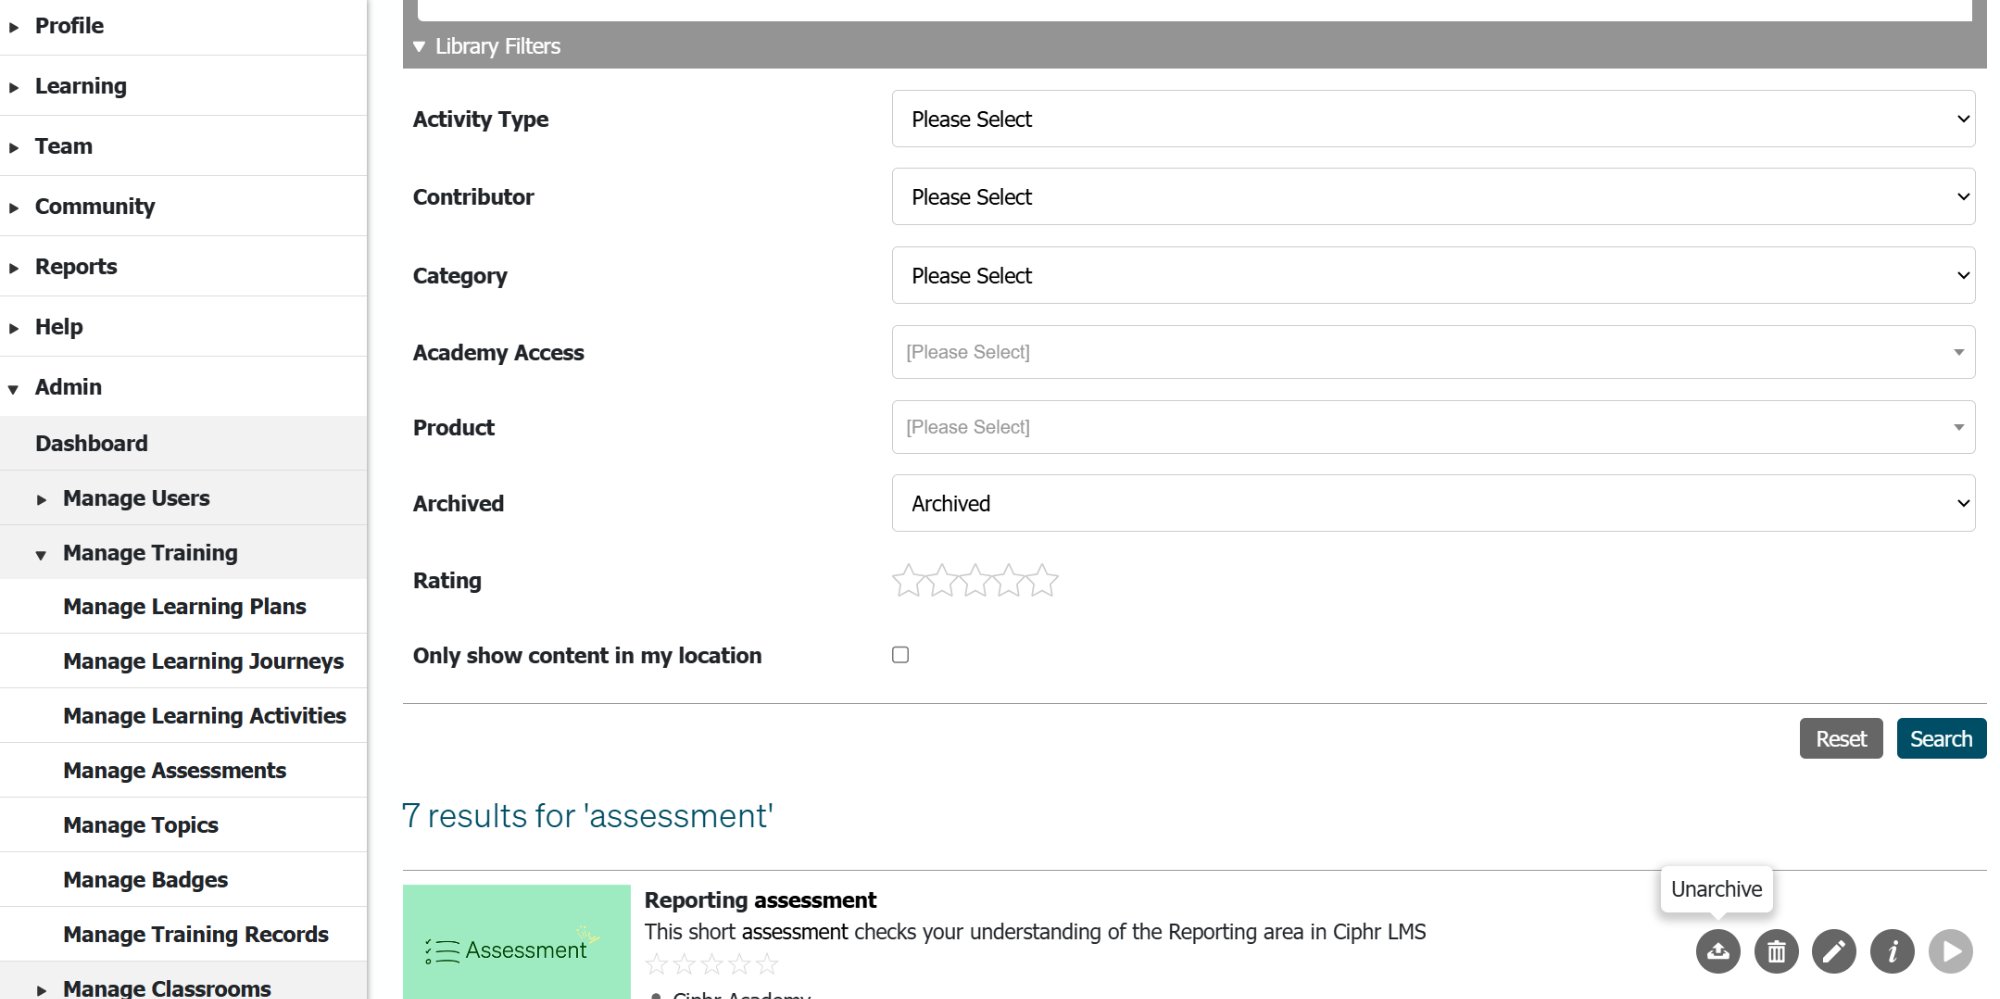Unarchive the Reporting assessment activity

point(1717,951)
